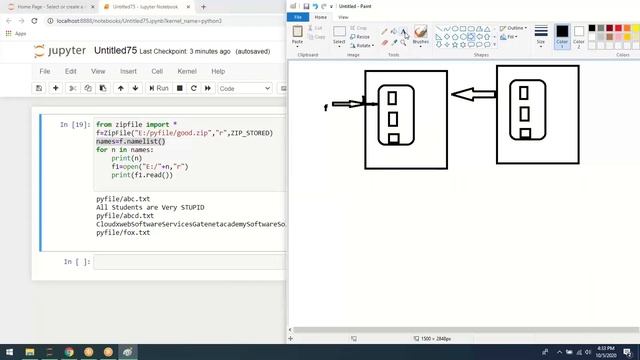Save the notebook with the floppy disk icon
640x360 pixels.
pos(39,88)
